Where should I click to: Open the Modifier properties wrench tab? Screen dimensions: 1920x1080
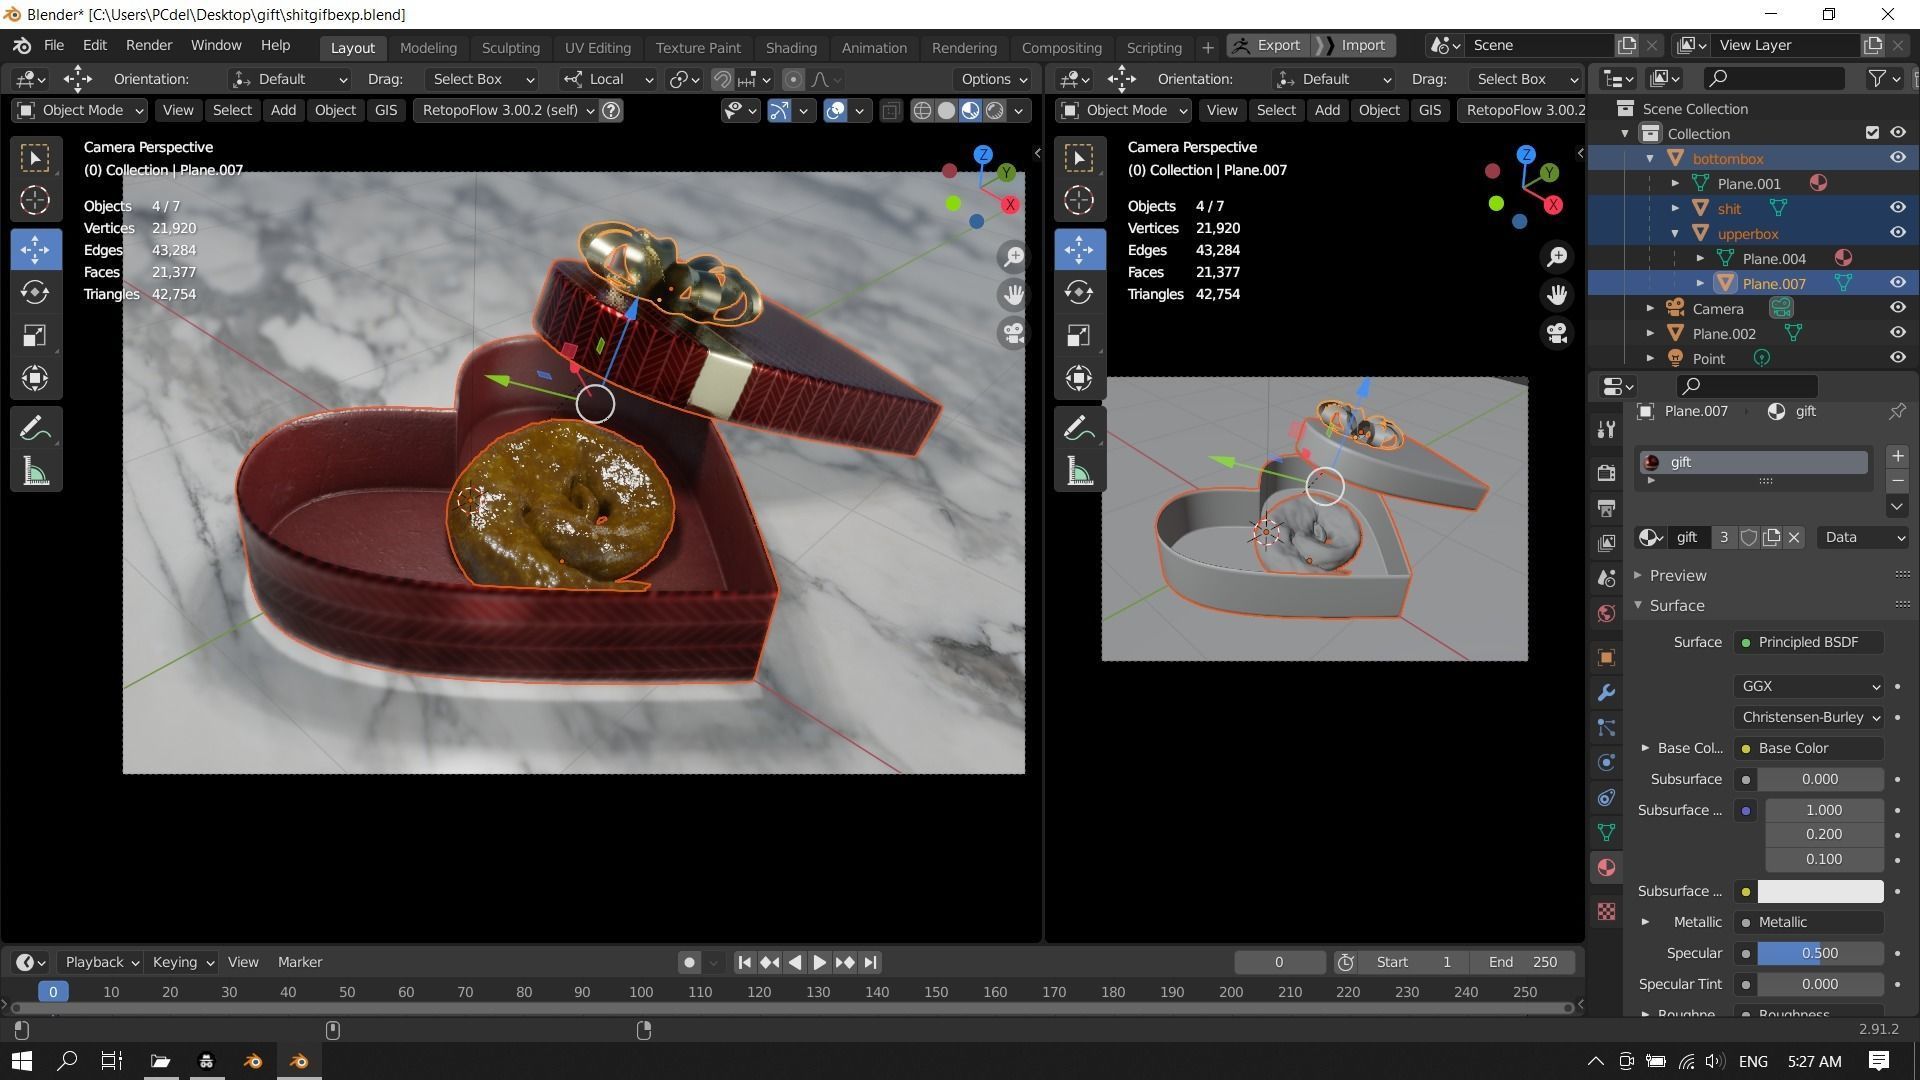pyautogui.click(x=1607, y=693)
